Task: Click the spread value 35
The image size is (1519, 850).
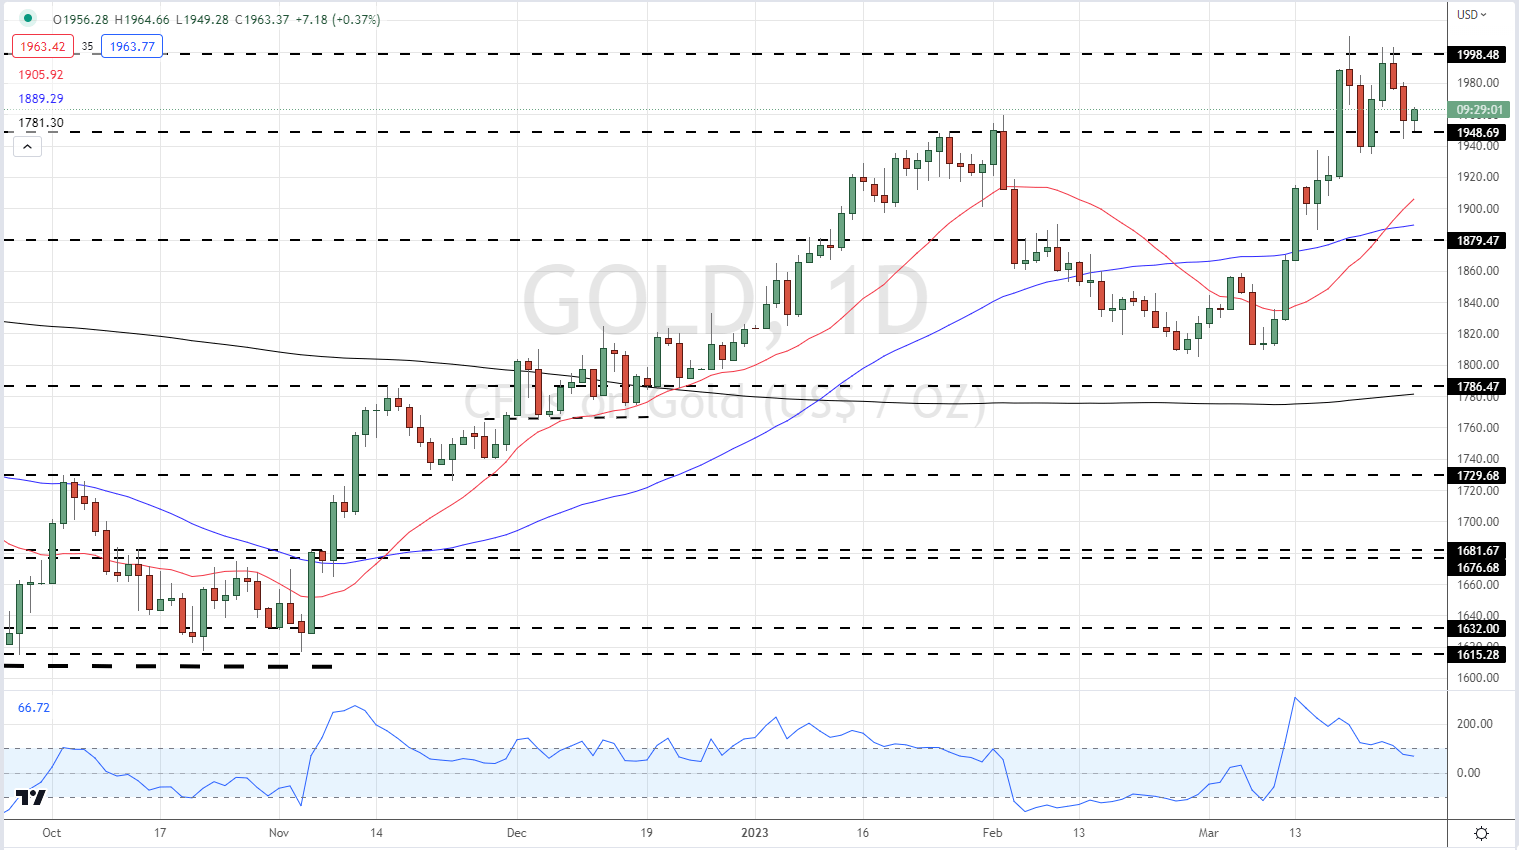Action: [x=88, y=46]
